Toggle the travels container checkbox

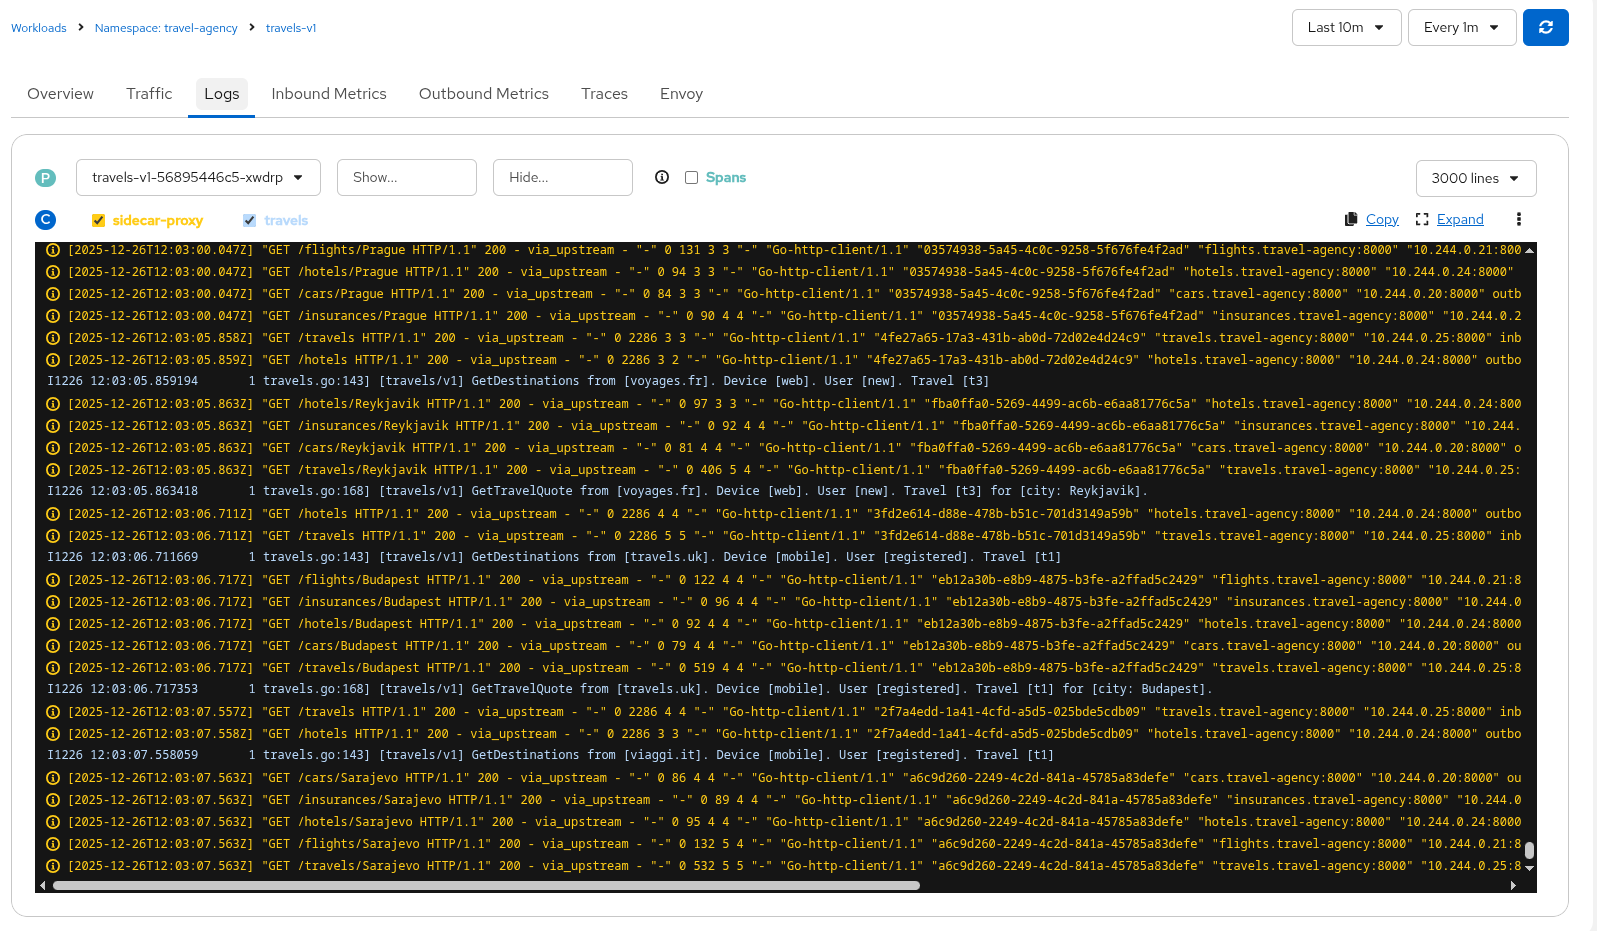point(249,221)
